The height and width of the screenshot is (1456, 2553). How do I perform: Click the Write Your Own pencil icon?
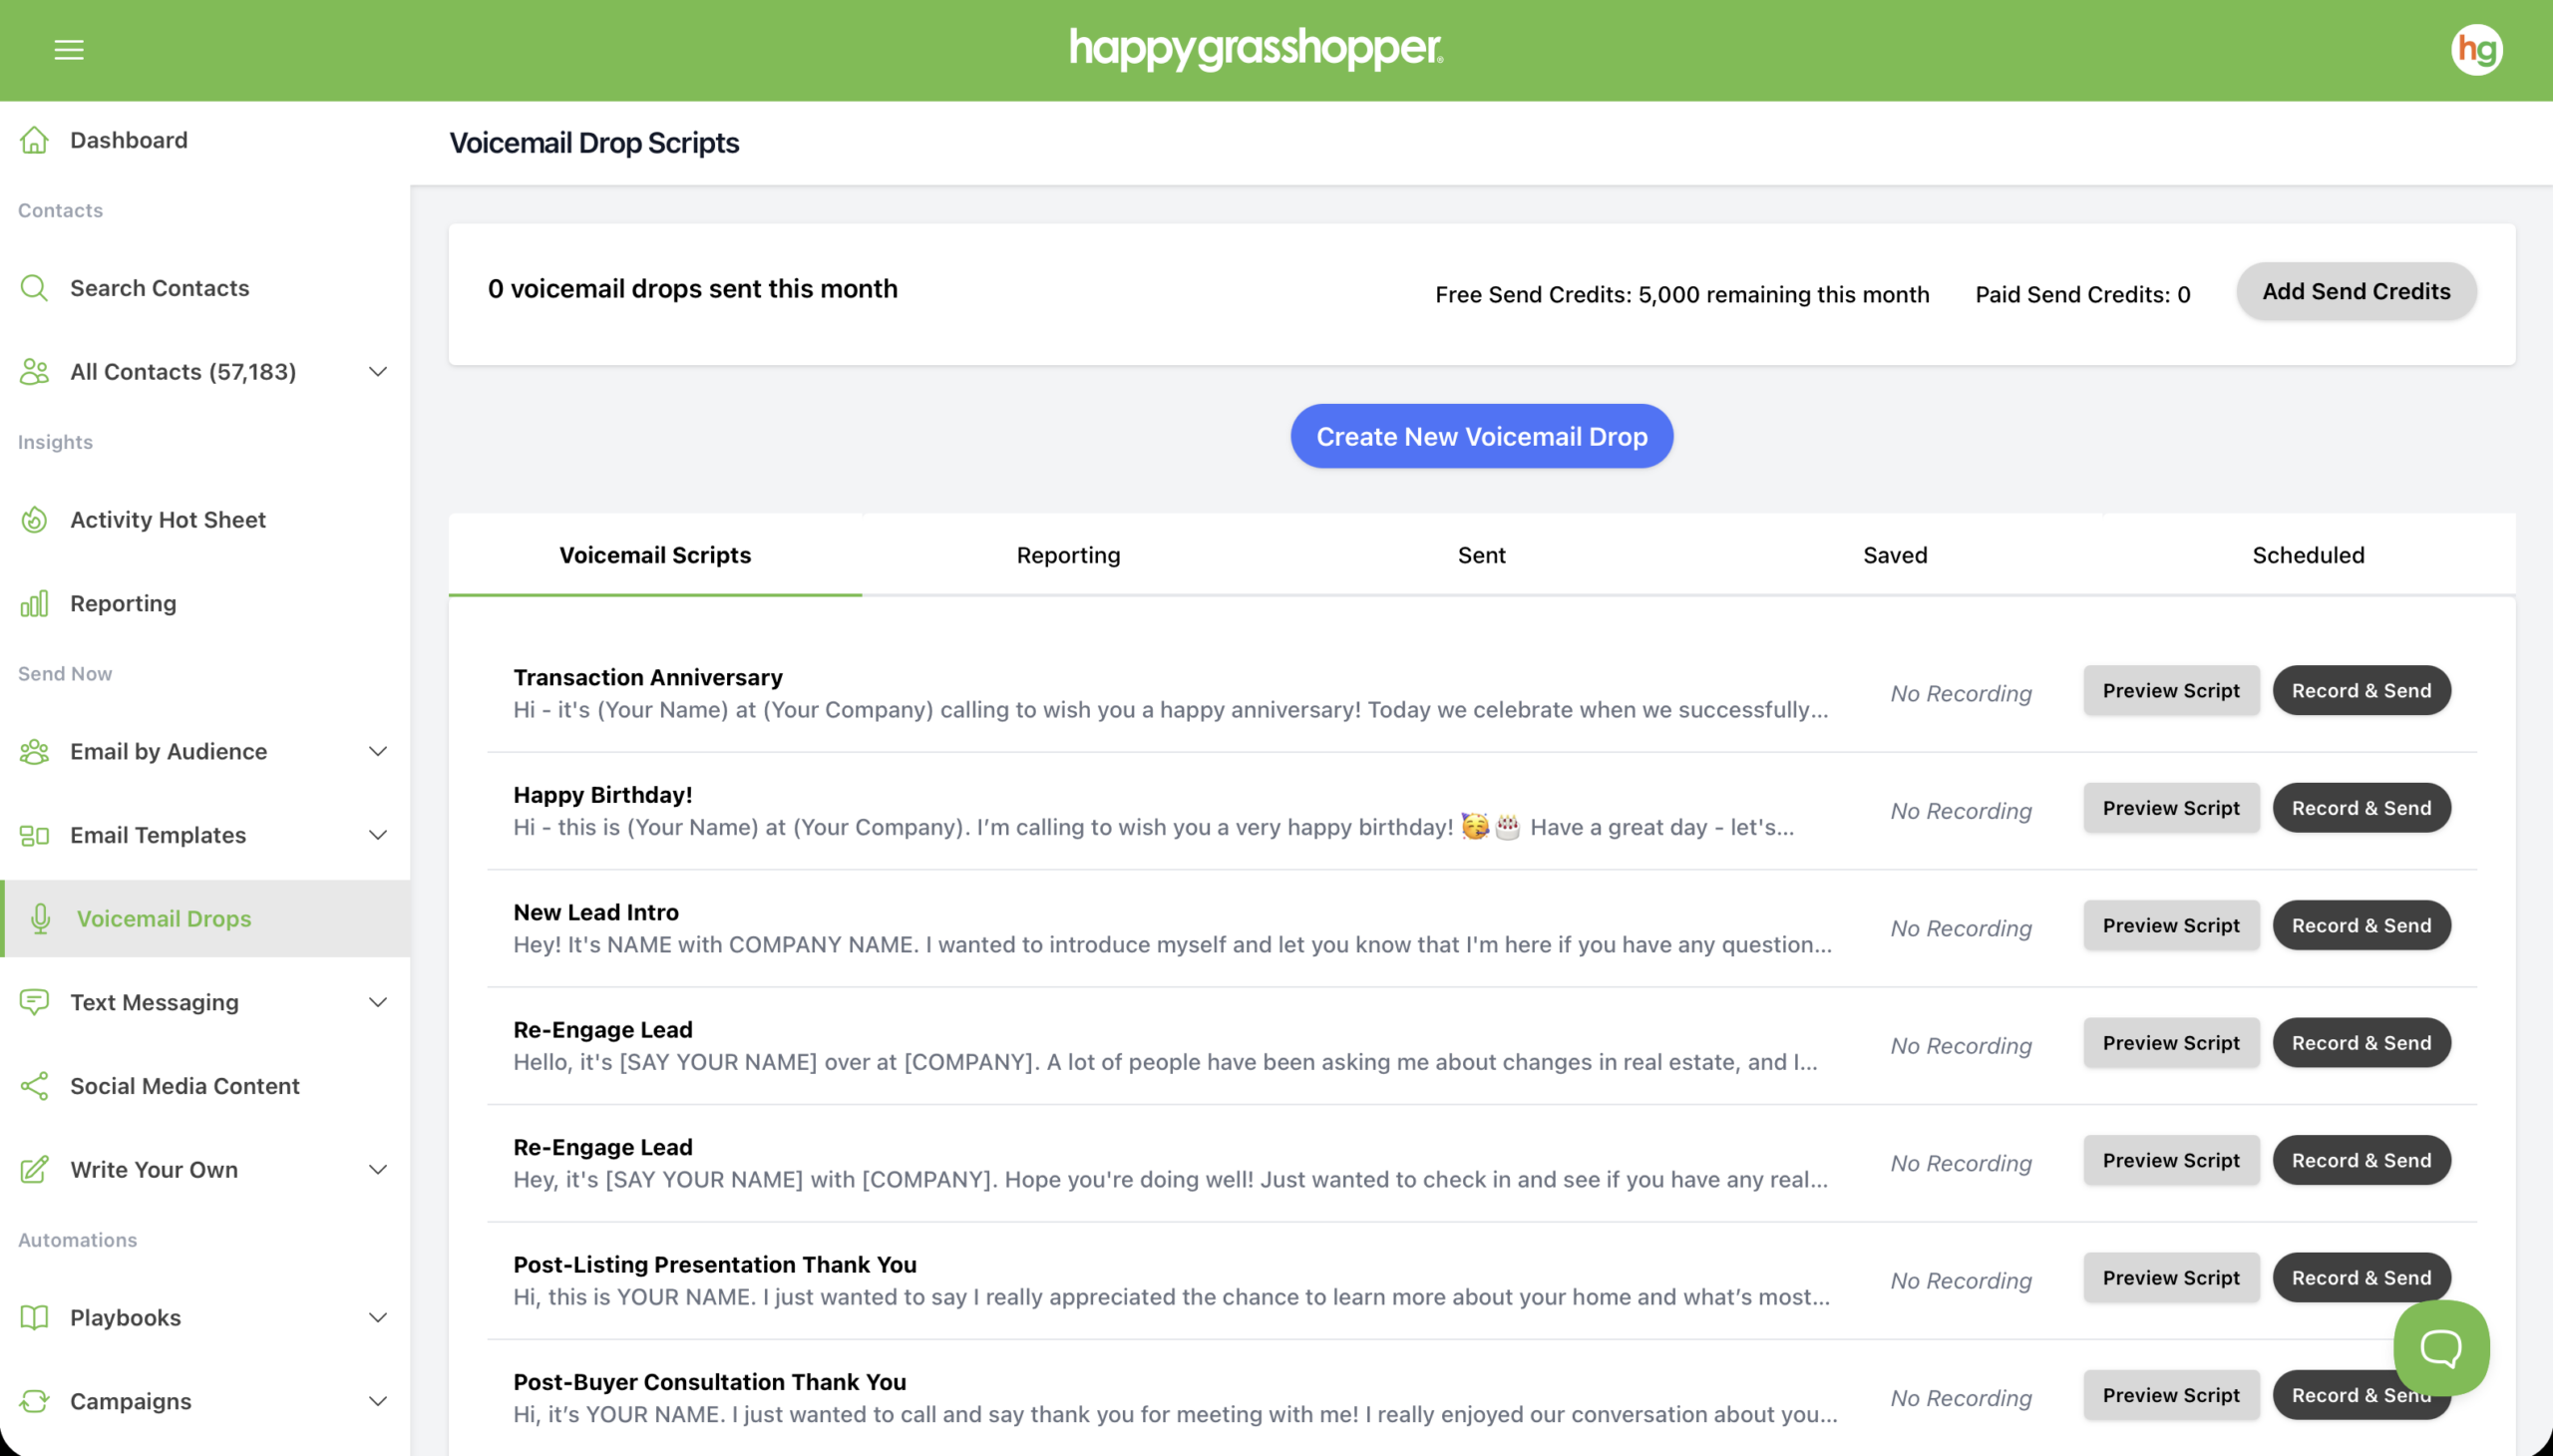[x=34, y=1170]
